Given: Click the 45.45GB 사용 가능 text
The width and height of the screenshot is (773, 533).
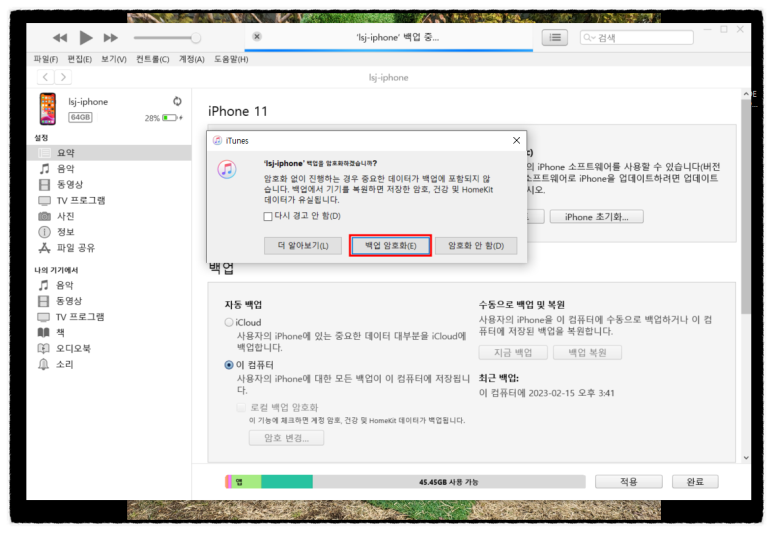Looking at the screenshot, I should (449, 482).
